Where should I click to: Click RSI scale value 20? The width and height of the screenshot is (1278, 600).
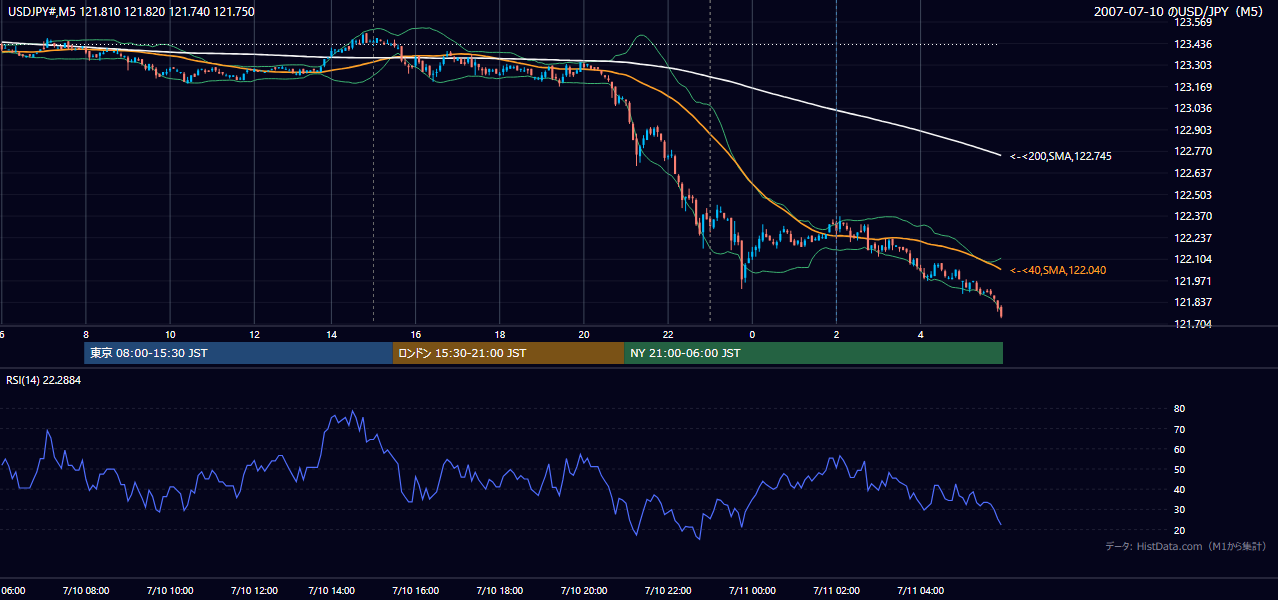point(1180,530)
